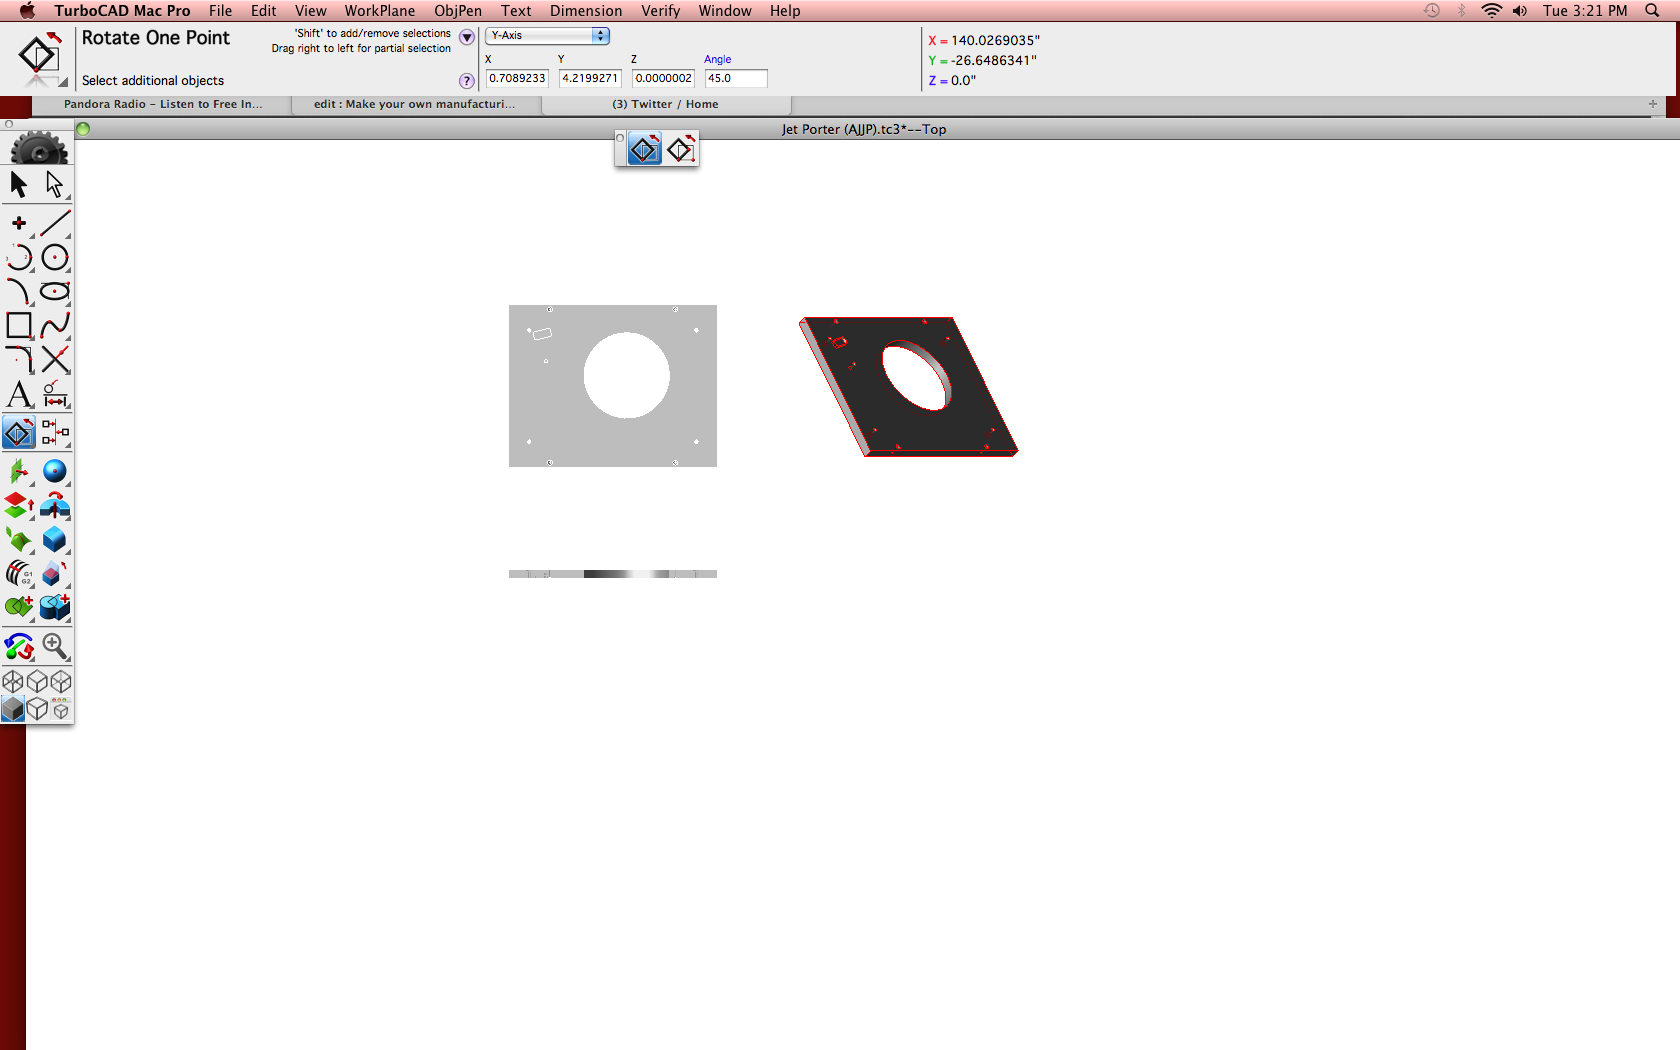Open the WorkPlane menu
The image size is (1680, 1050).
379,11
